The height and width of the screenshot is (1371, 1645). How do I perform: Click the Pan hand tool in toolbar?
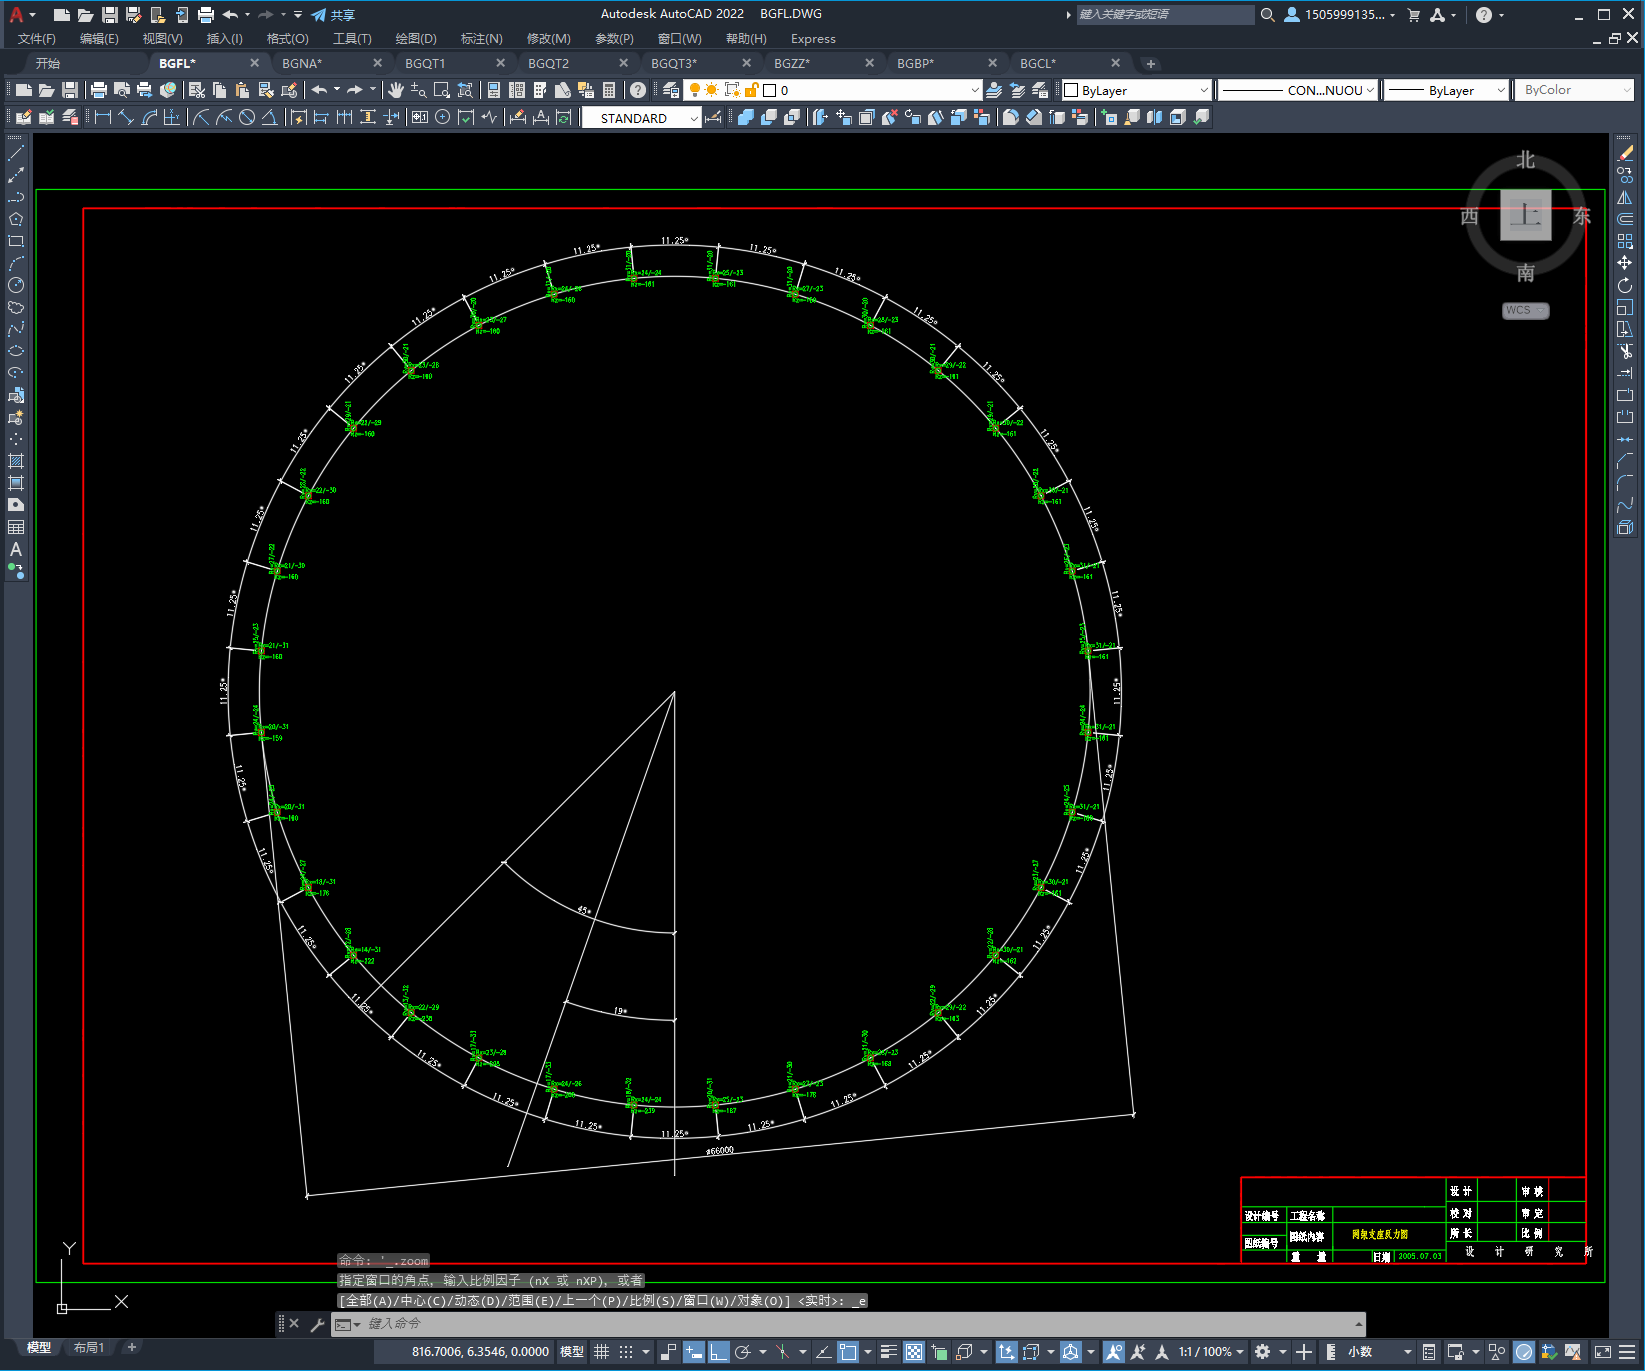pos(396,90)
